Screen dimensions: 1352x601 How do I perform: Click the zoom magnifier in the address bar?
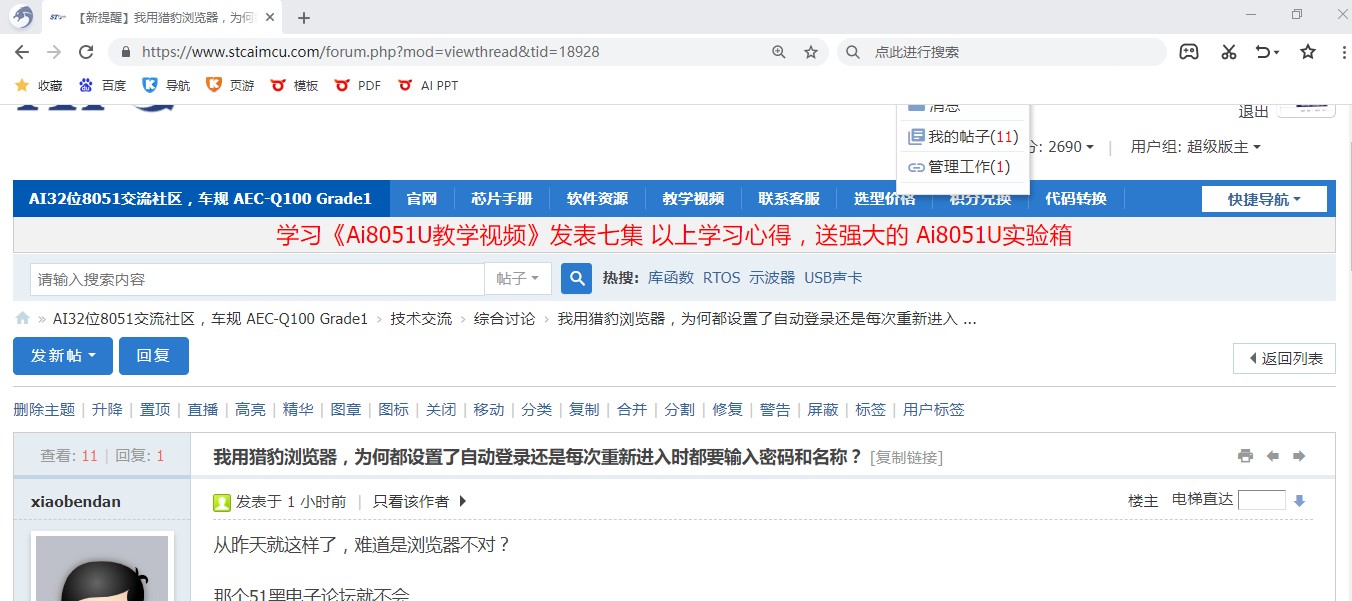pyautogui.click(x=779, y=52)
